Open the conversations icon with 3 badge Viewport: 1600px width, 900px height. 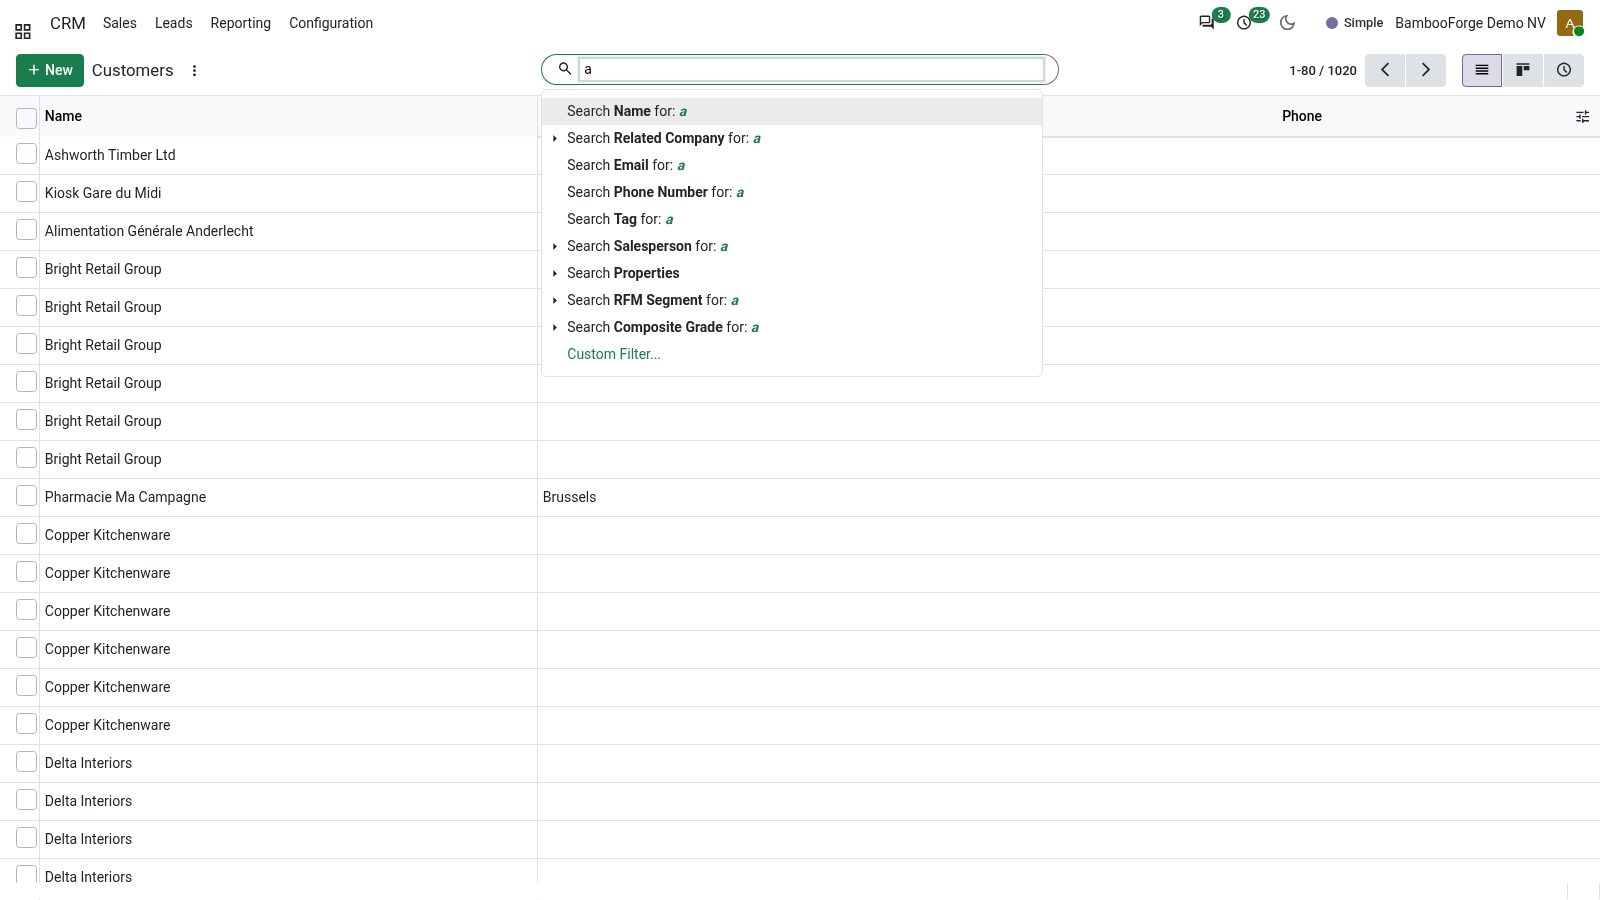tap(1208, 22)
